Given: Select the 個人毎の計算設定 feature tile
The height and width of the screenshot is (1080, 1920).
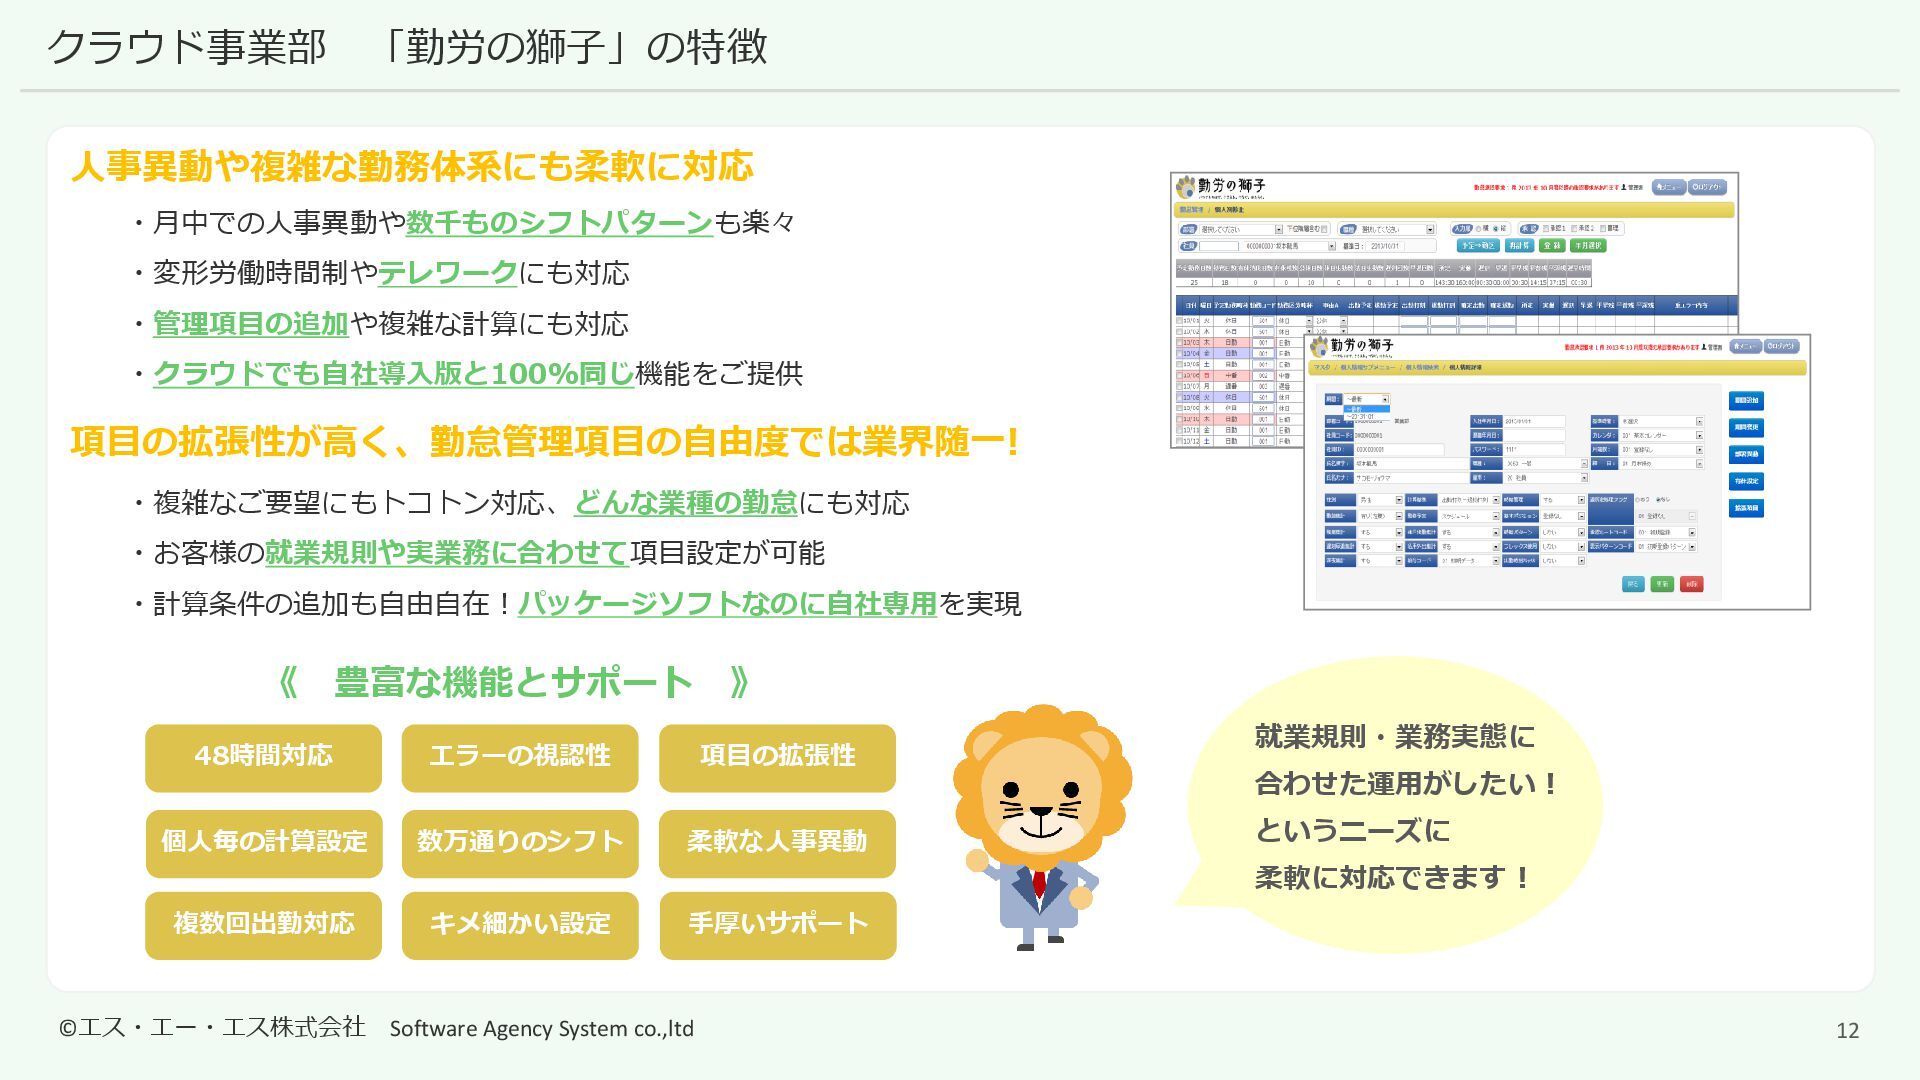Looking at the screenshot, I should (263, 843).
